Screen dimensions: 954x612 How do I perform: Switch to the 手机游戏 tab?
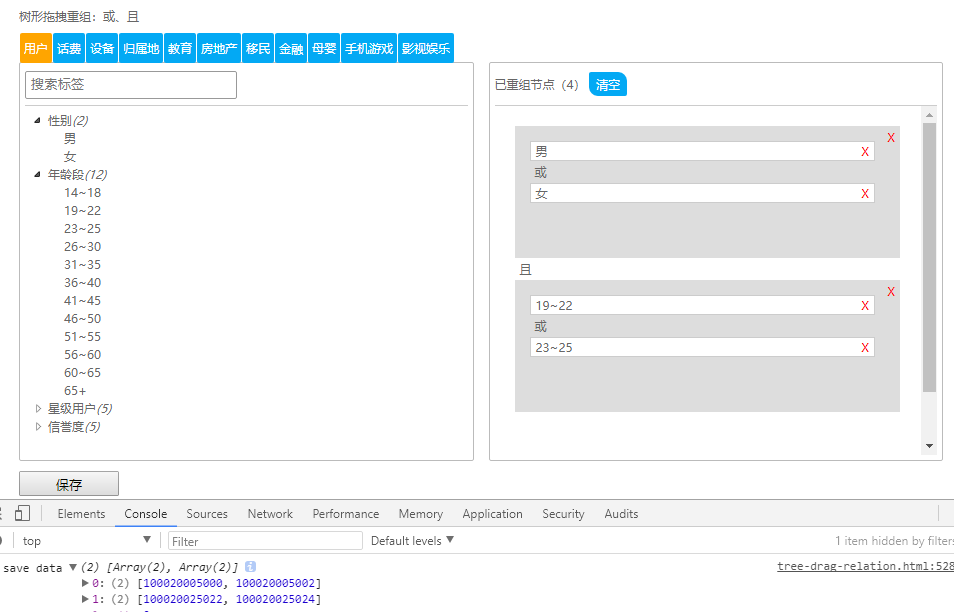tap(369, 48)
